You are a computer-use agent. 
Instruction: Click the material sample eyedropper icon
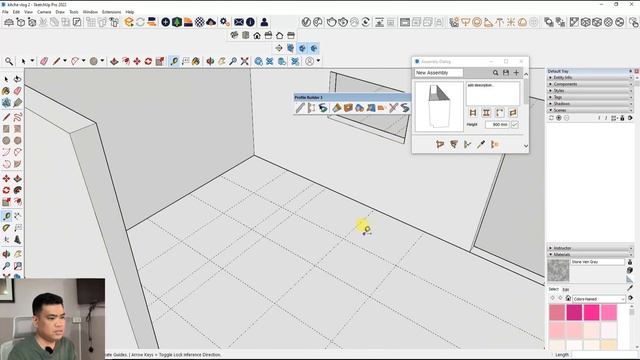pyautogui.click(x=630, y=288)
